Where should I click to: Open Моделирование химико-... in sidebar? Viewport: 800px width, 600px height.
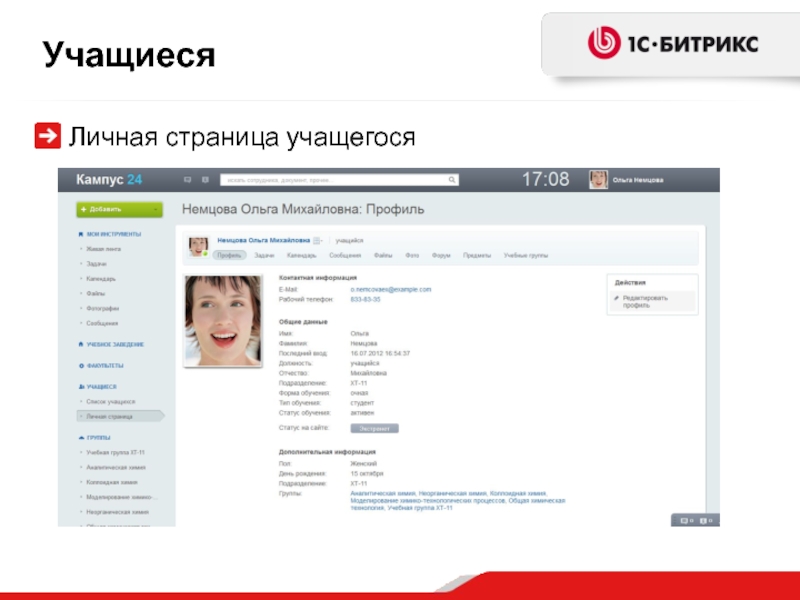pos(122,497)
